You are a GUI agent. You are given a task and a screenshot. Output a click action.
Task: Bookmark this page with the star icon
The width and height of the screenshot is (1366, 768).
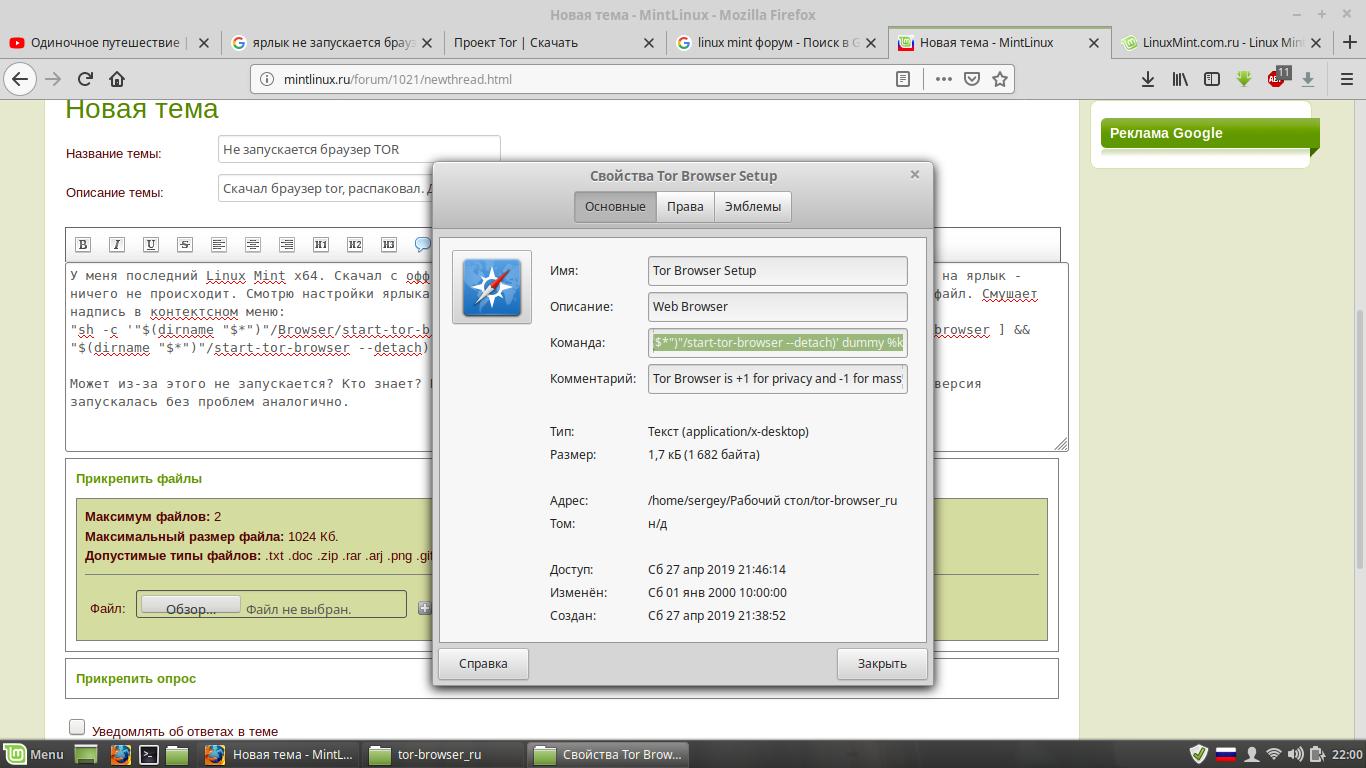click(999, 79)
